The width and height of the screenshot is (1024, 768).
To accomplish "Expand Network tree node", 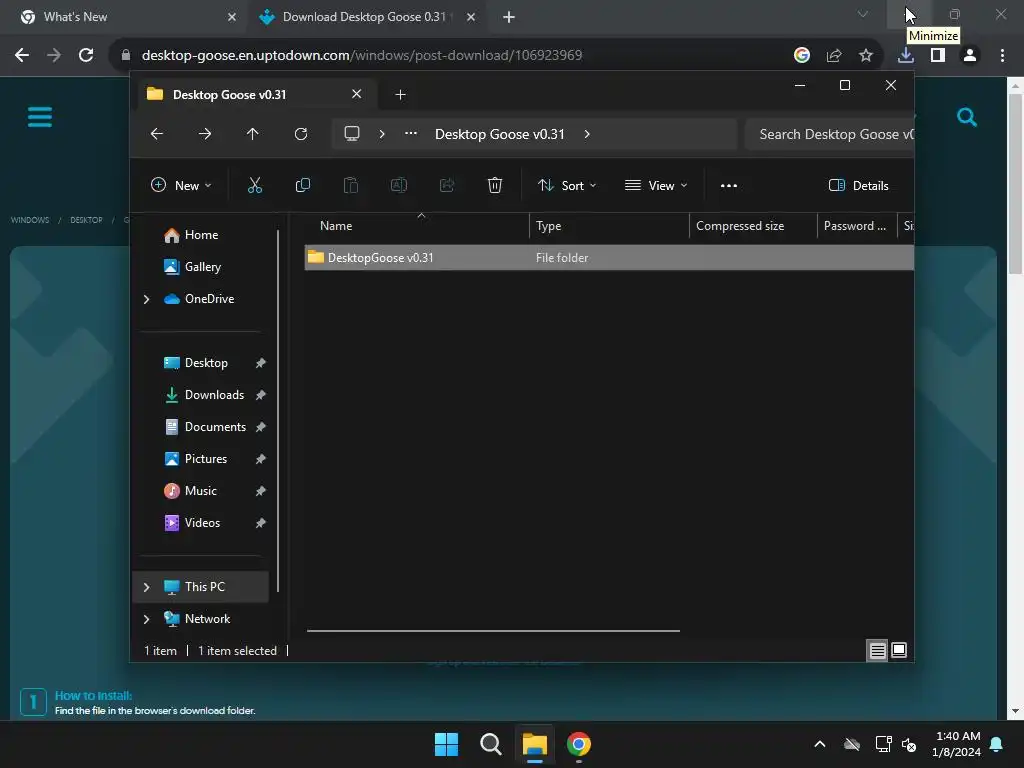I will [146, 619].
